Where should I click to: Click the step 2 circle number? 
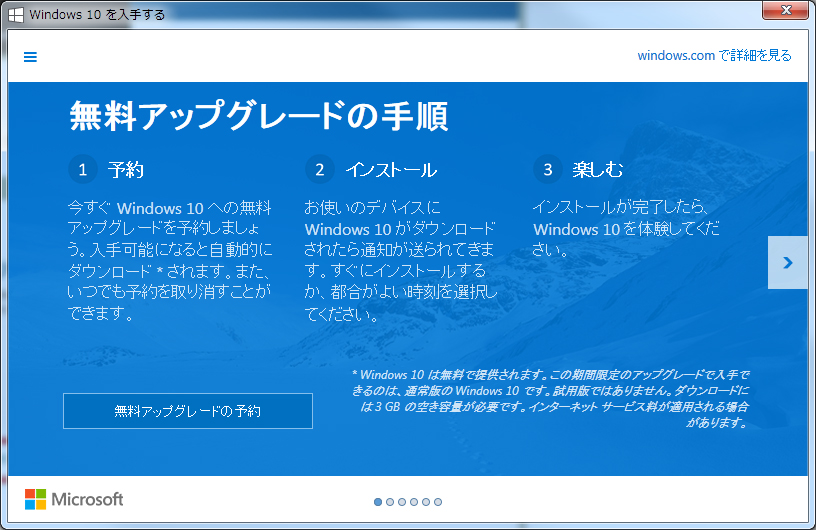(320, 169)
